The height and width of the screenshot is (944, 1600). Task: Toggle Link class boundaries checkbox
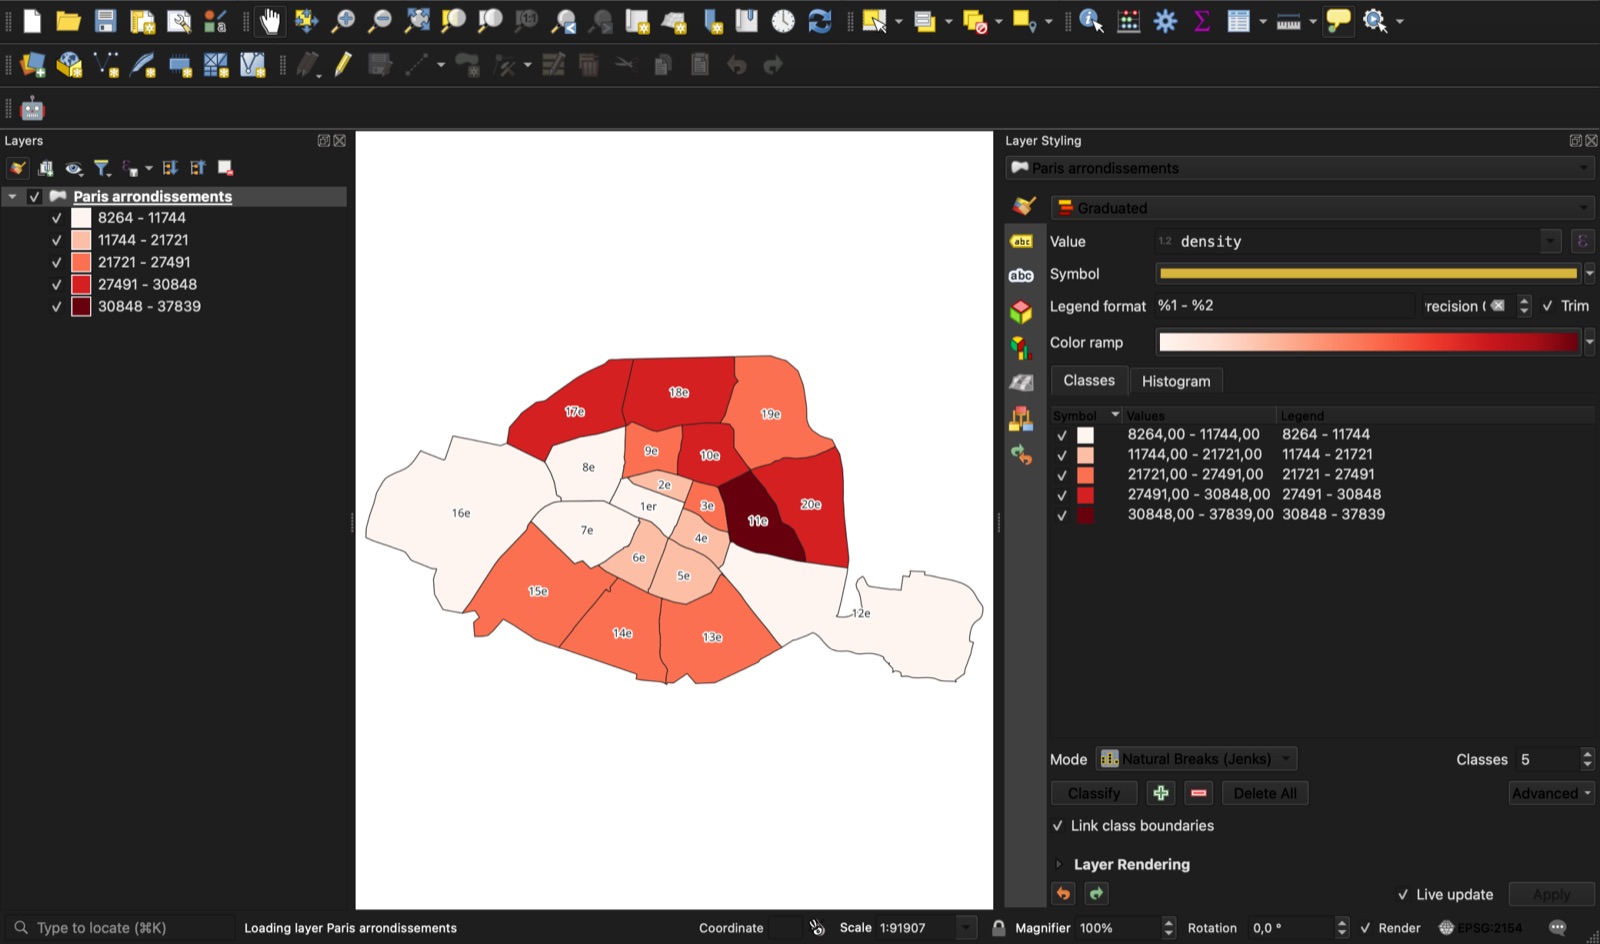(1057, 826)
